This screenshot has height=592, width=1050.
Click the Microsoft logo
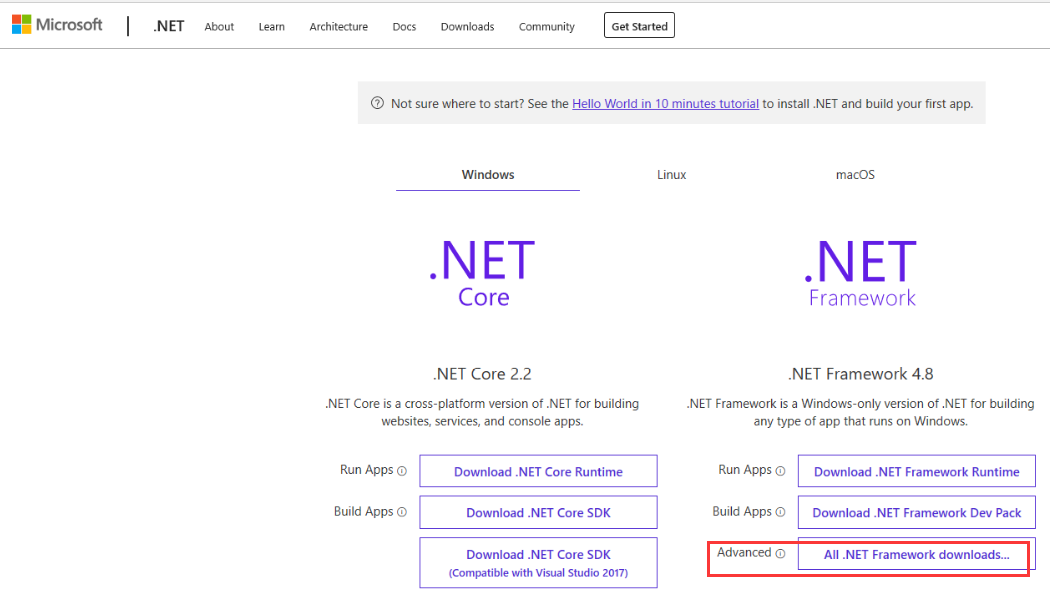[57, 25]
